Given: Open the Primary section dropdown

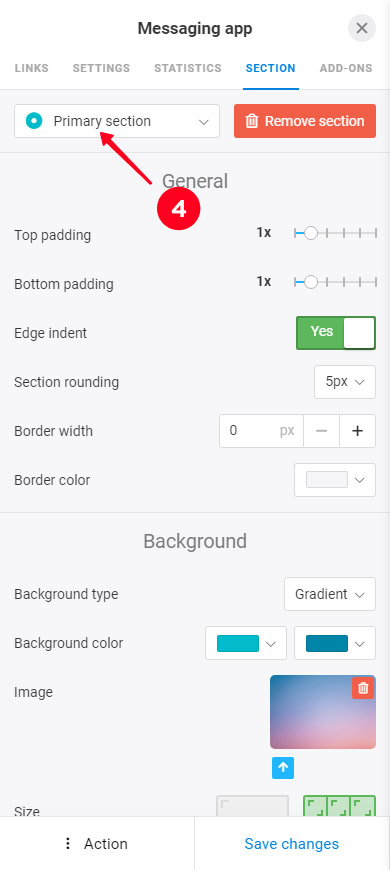Looking at the screenshot, I should [117, 121].
